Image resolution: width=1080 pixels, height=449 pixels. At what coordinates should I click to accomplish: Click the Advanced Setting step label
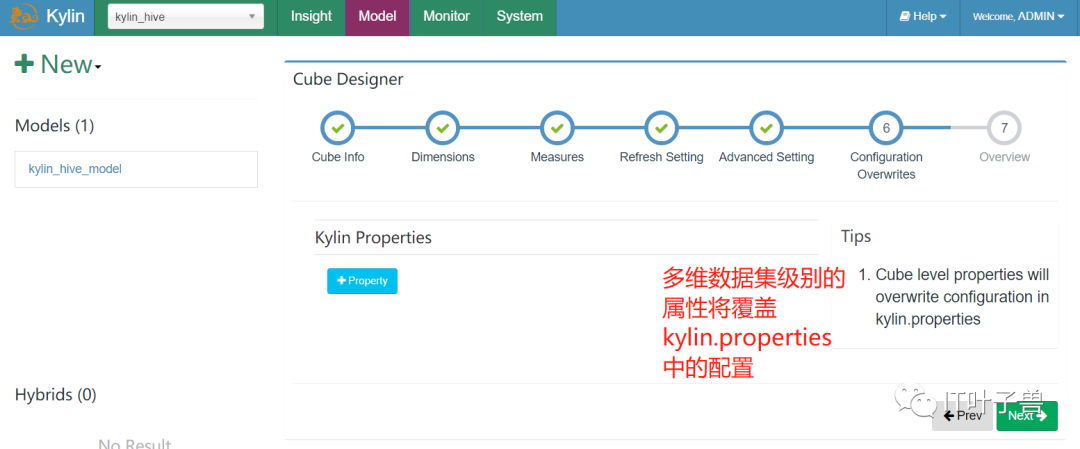[767, 157]
